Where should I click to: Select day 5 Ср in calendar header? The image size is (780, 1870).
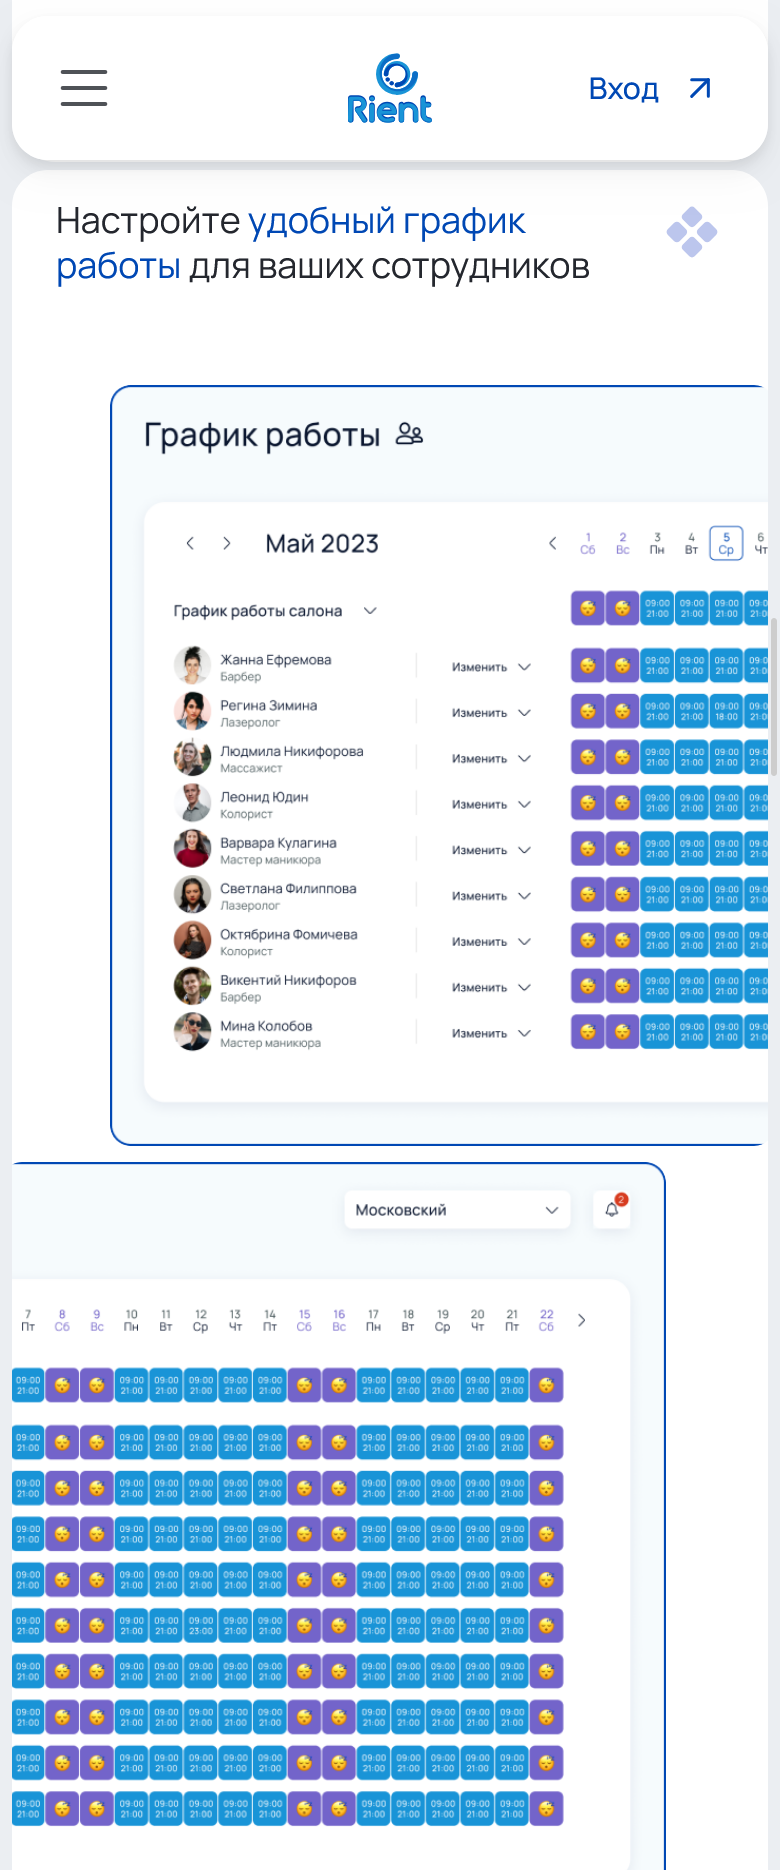[726, 543]
